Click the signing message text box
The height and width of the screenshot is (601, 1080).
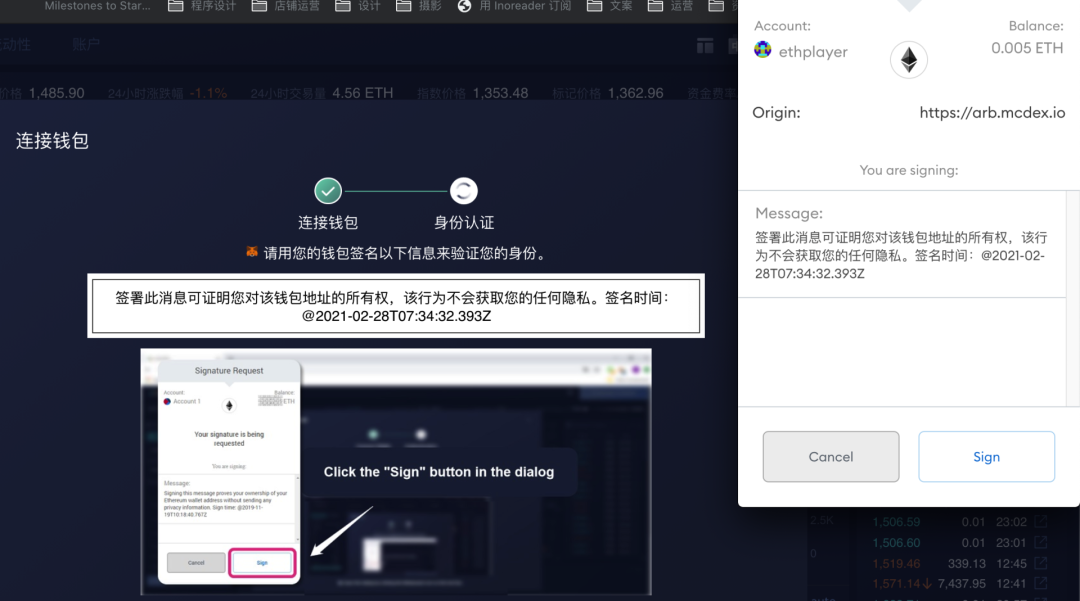pos(396,306)
